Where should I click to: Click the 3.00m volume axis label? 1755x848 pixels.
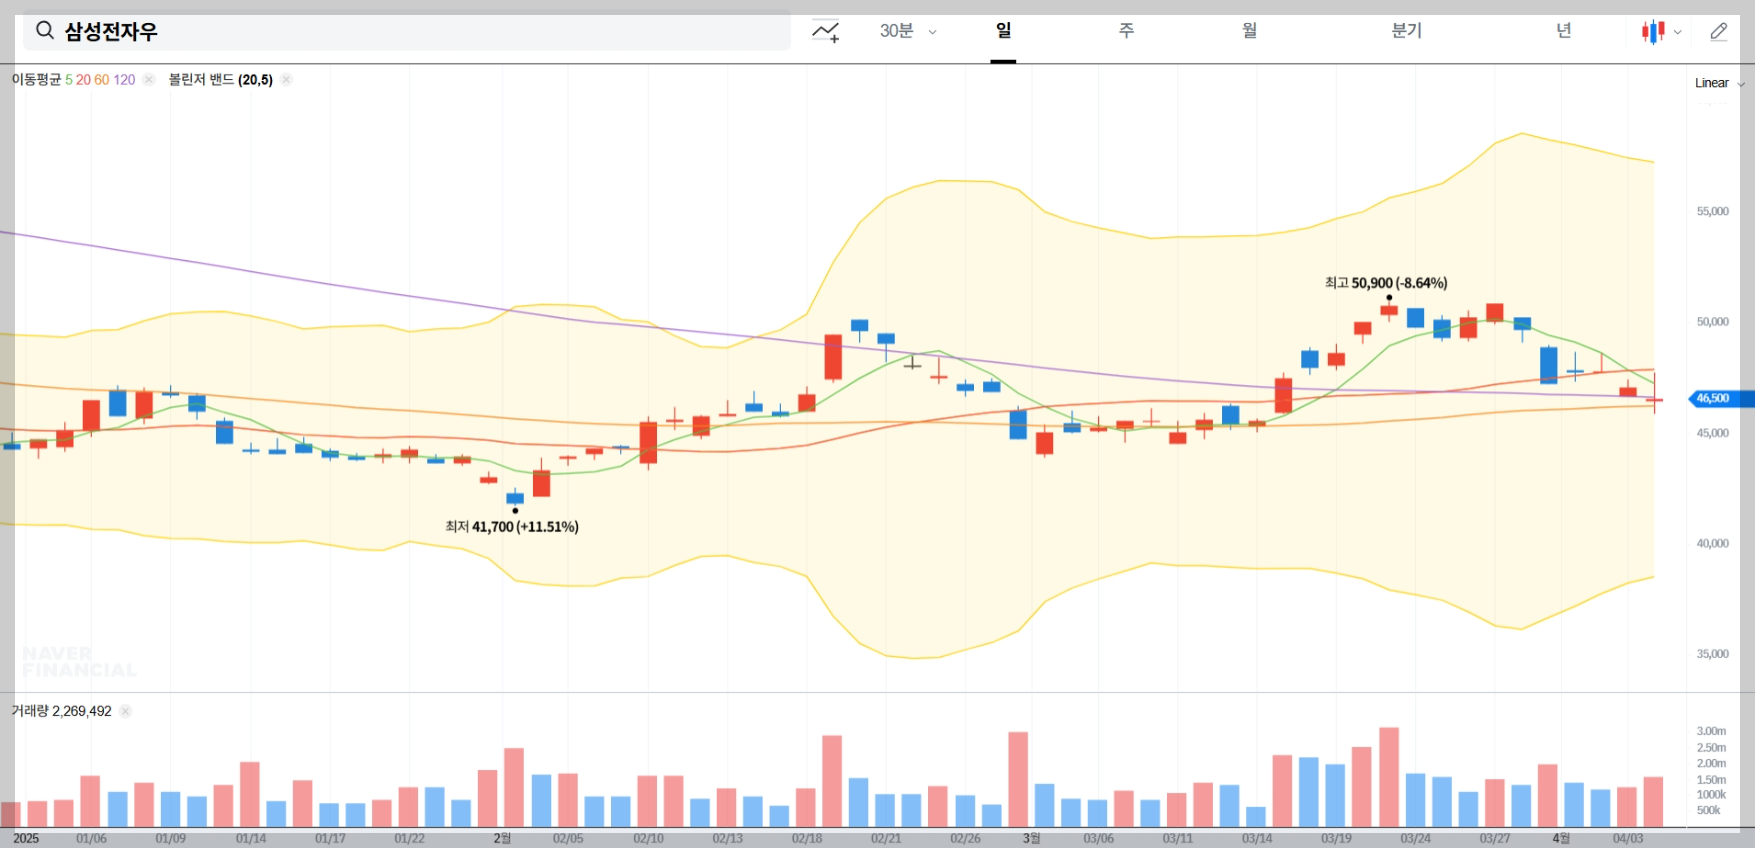point(1711,731)
